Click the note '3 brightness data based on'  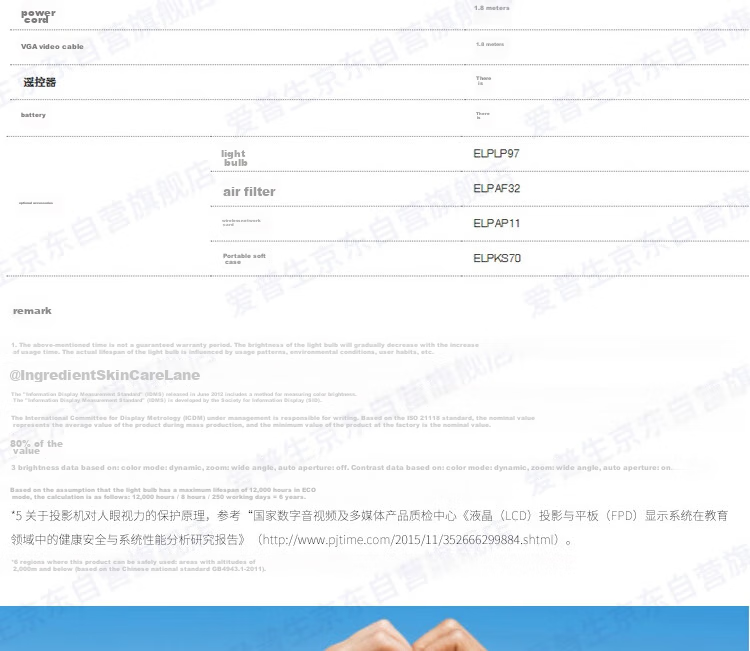tap(342, 467)
